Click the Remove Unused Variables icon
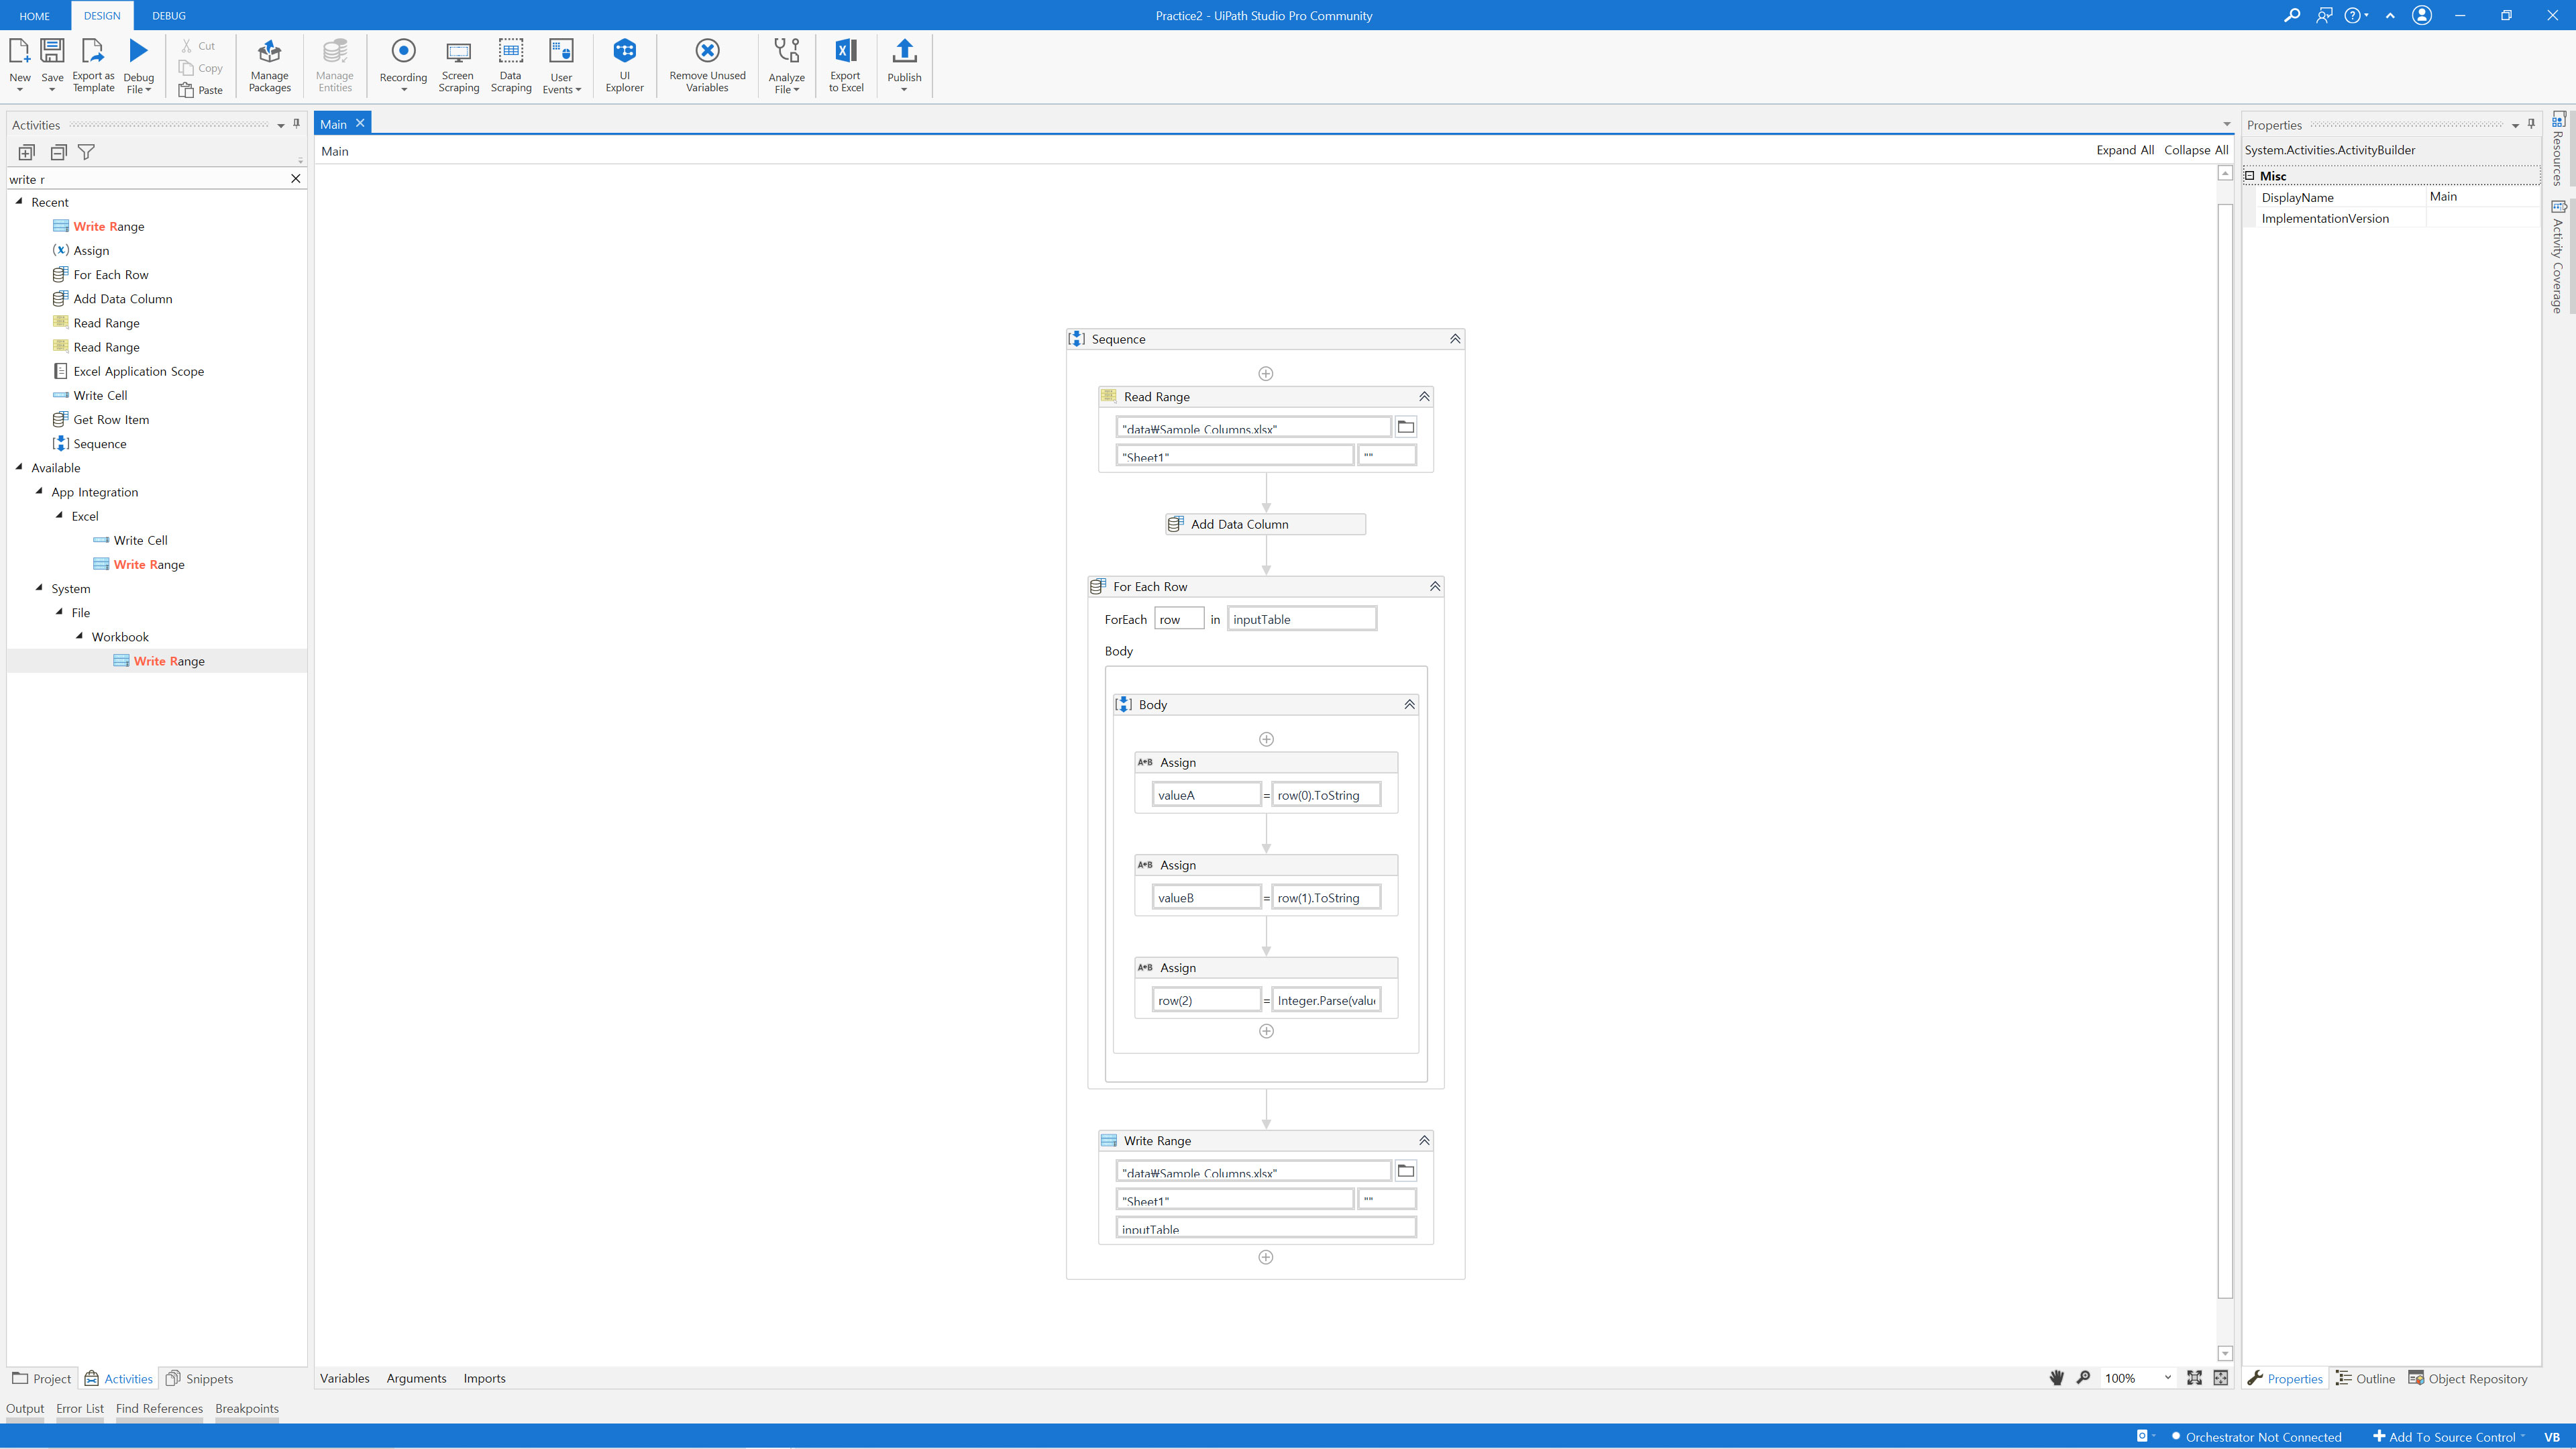2576x1449 pixels. tap(707, 50)
